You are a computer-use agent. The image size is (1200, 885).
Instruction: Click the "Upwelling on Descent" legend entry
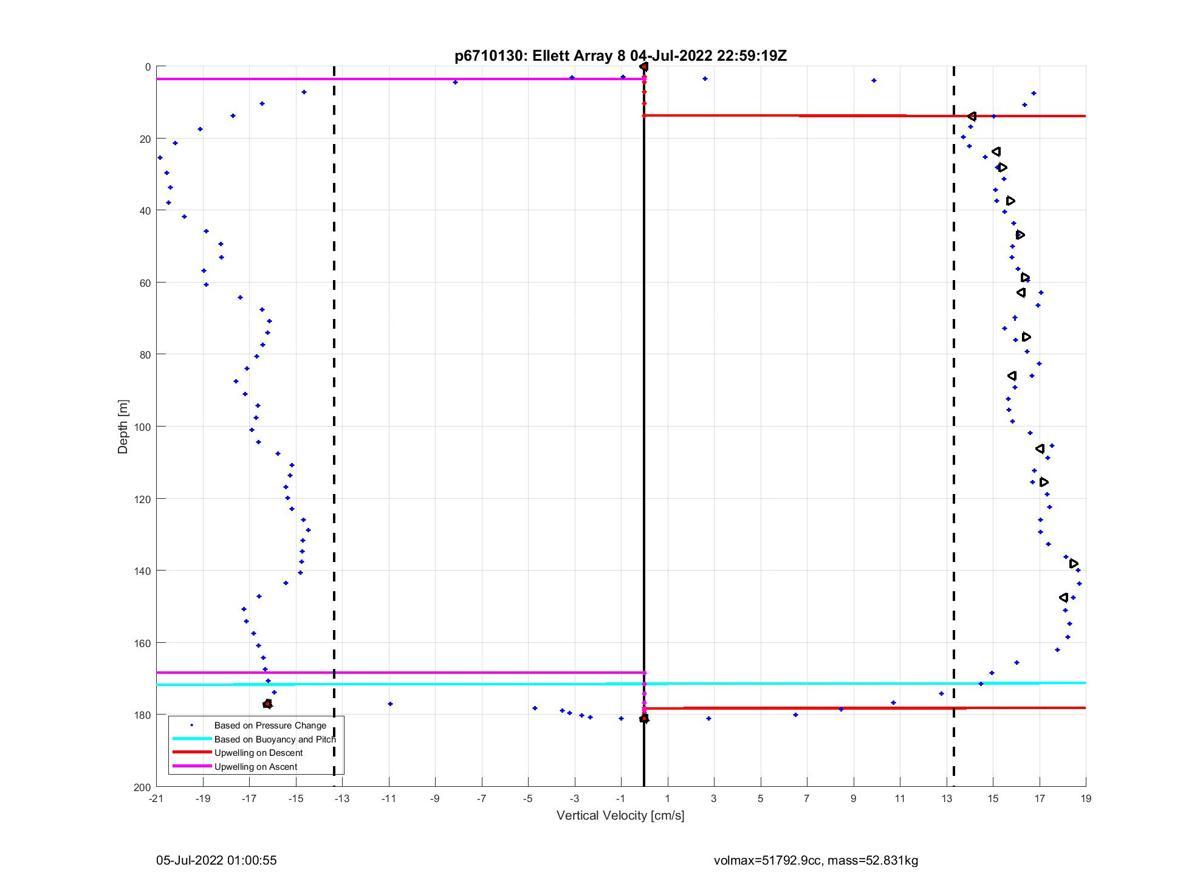(258, 752)
